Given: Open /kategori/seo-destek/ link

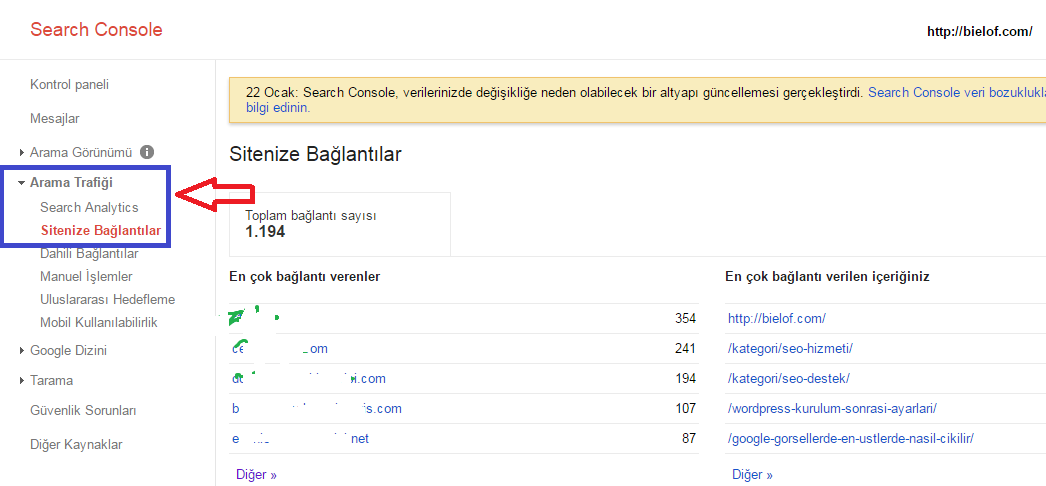Looking at the screenshot, I should (789, 379).
